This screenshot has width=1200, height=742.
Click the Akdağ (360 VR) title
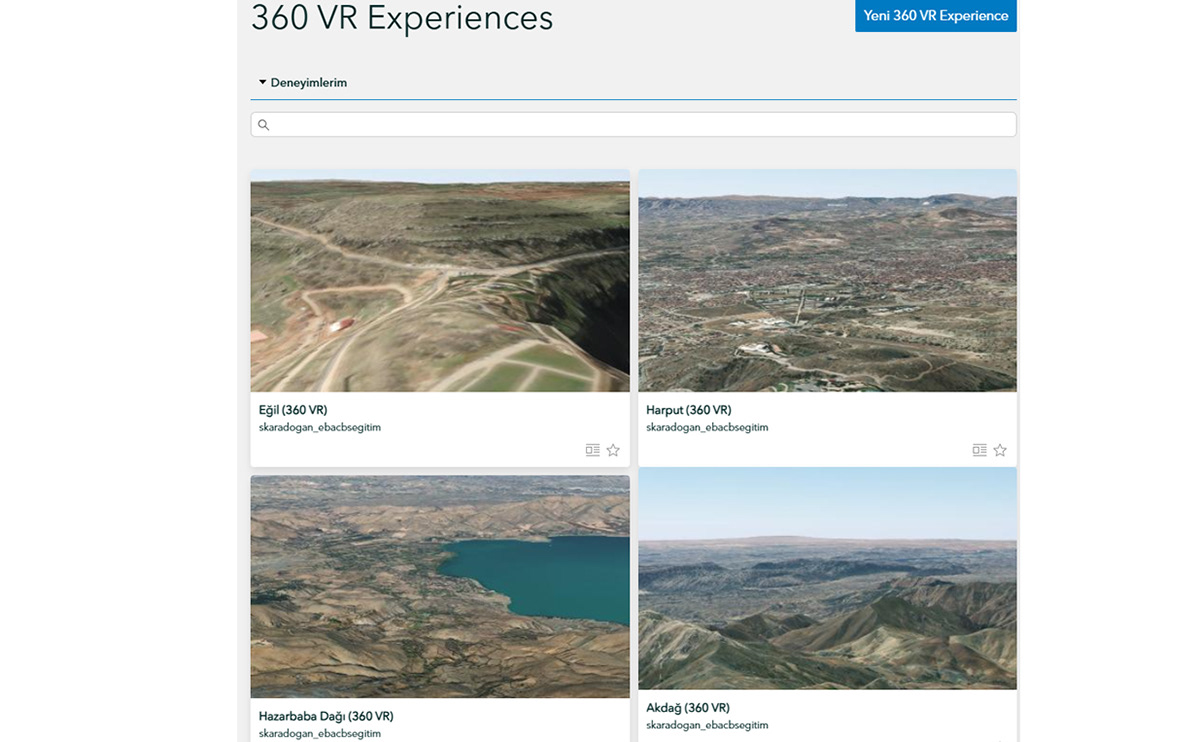(688, 708)
